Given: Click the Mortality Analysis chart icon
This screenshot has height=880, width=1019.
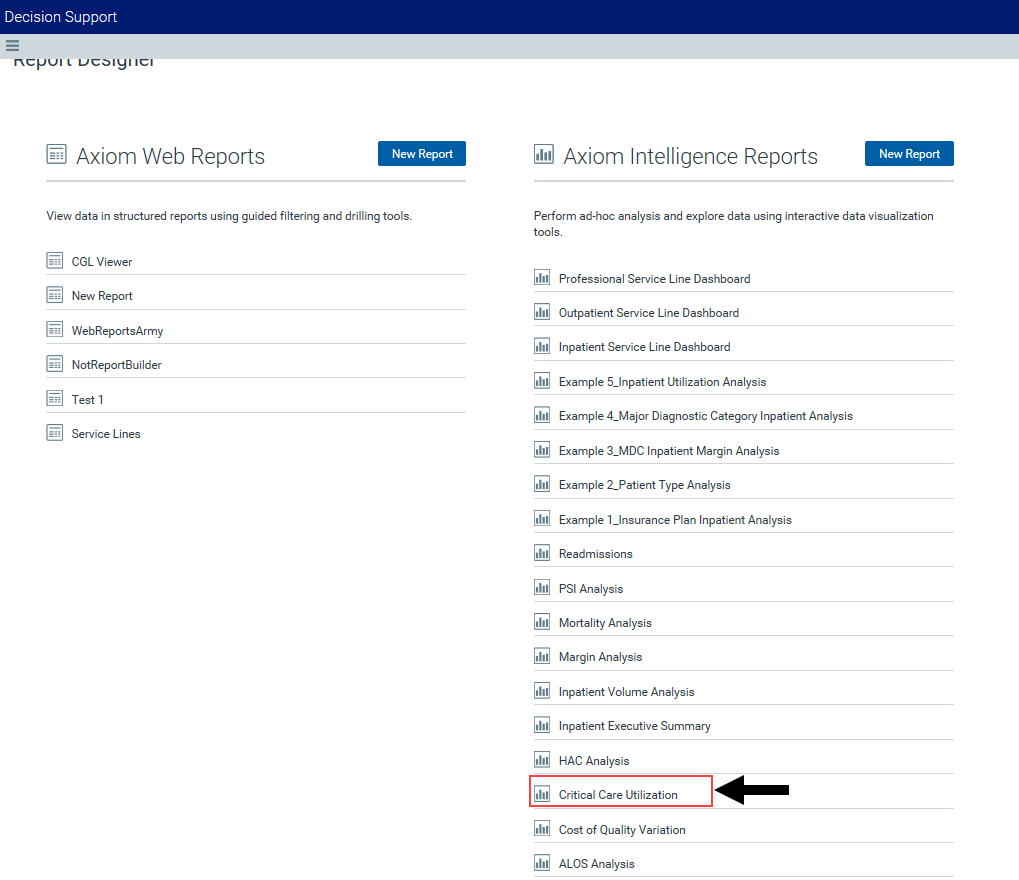Looking at the screenshot, I should click(x=542, y=622).
